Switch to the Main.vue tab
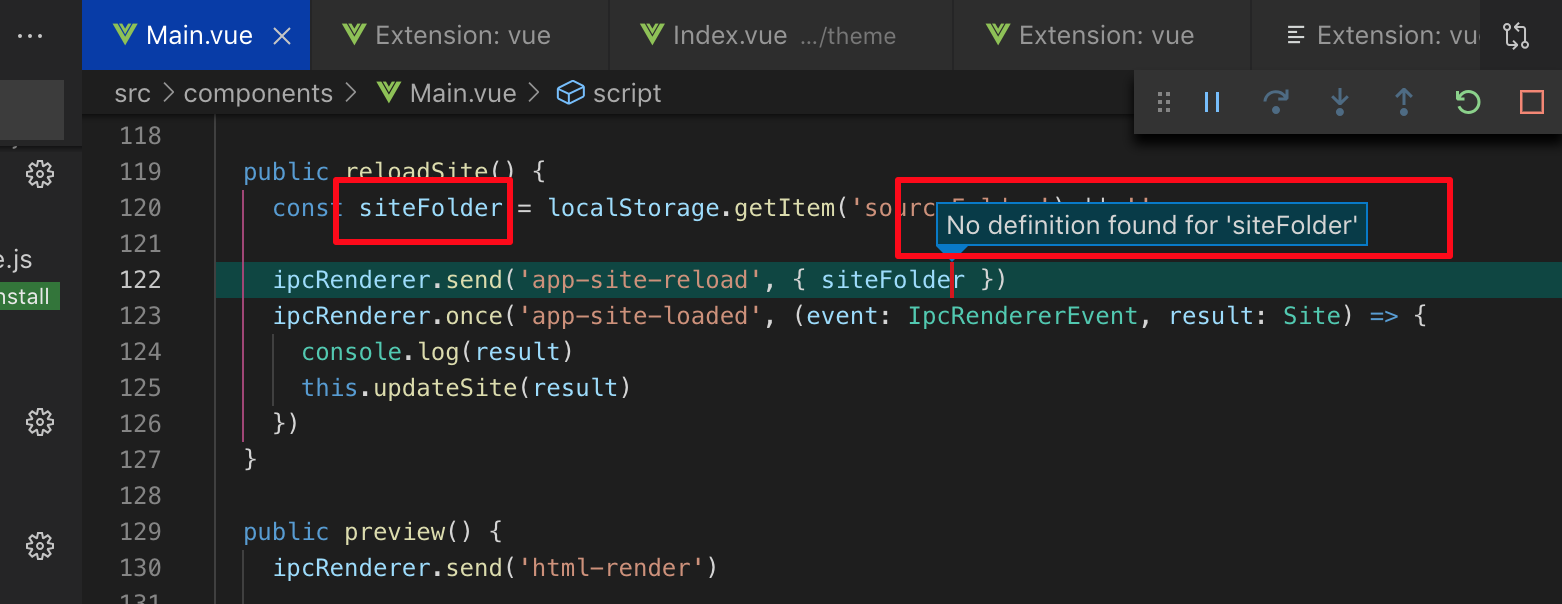The image size is (1562, 604). (197, 35)
